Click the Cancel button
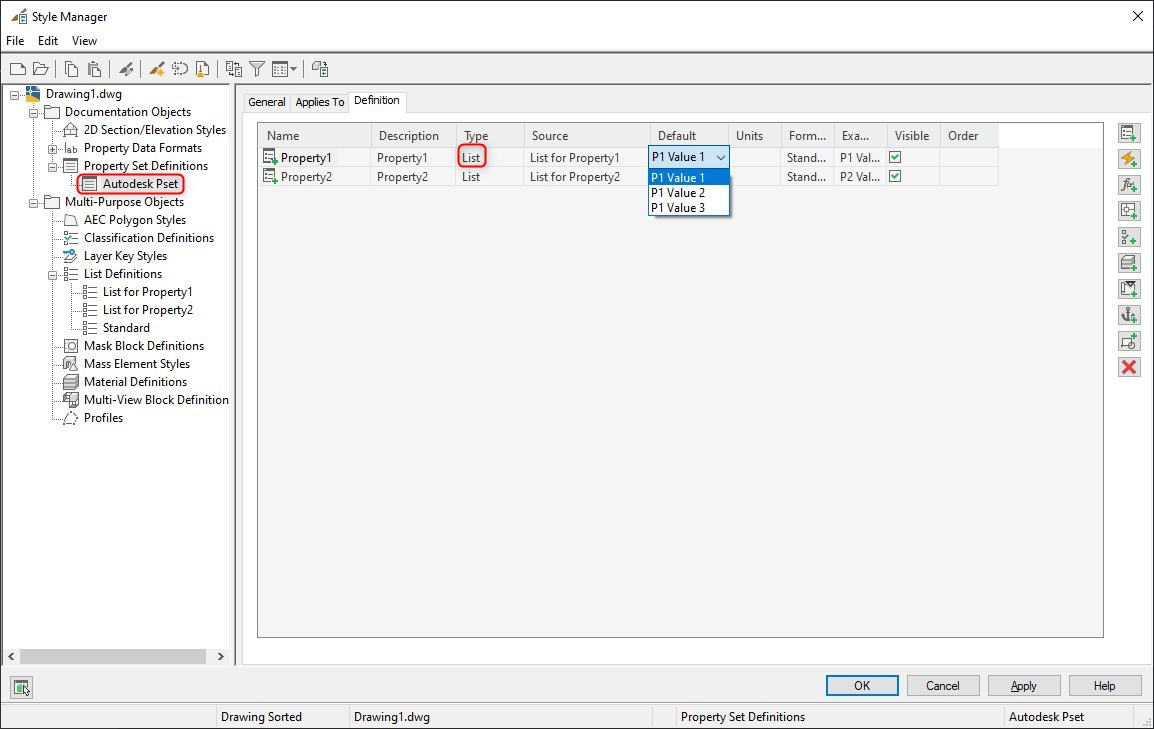Viewport: 1154px width, 729px height. click(x=943, y=686)
